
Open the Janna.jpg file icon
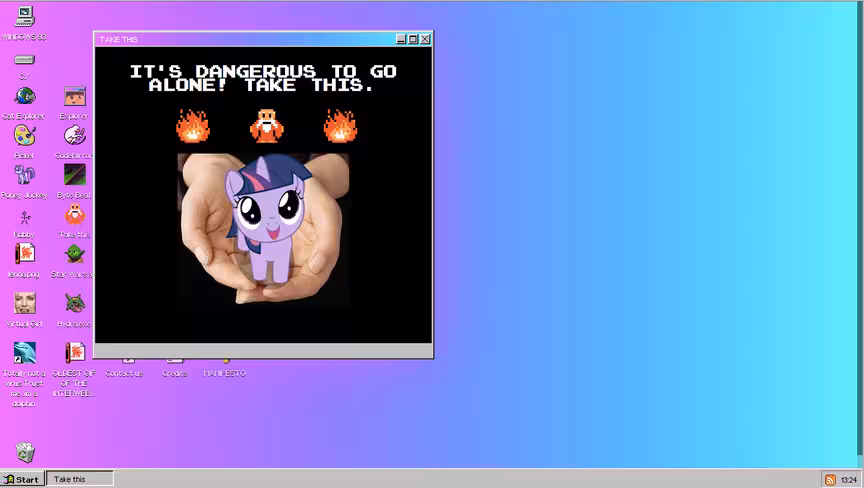(24, 254)
